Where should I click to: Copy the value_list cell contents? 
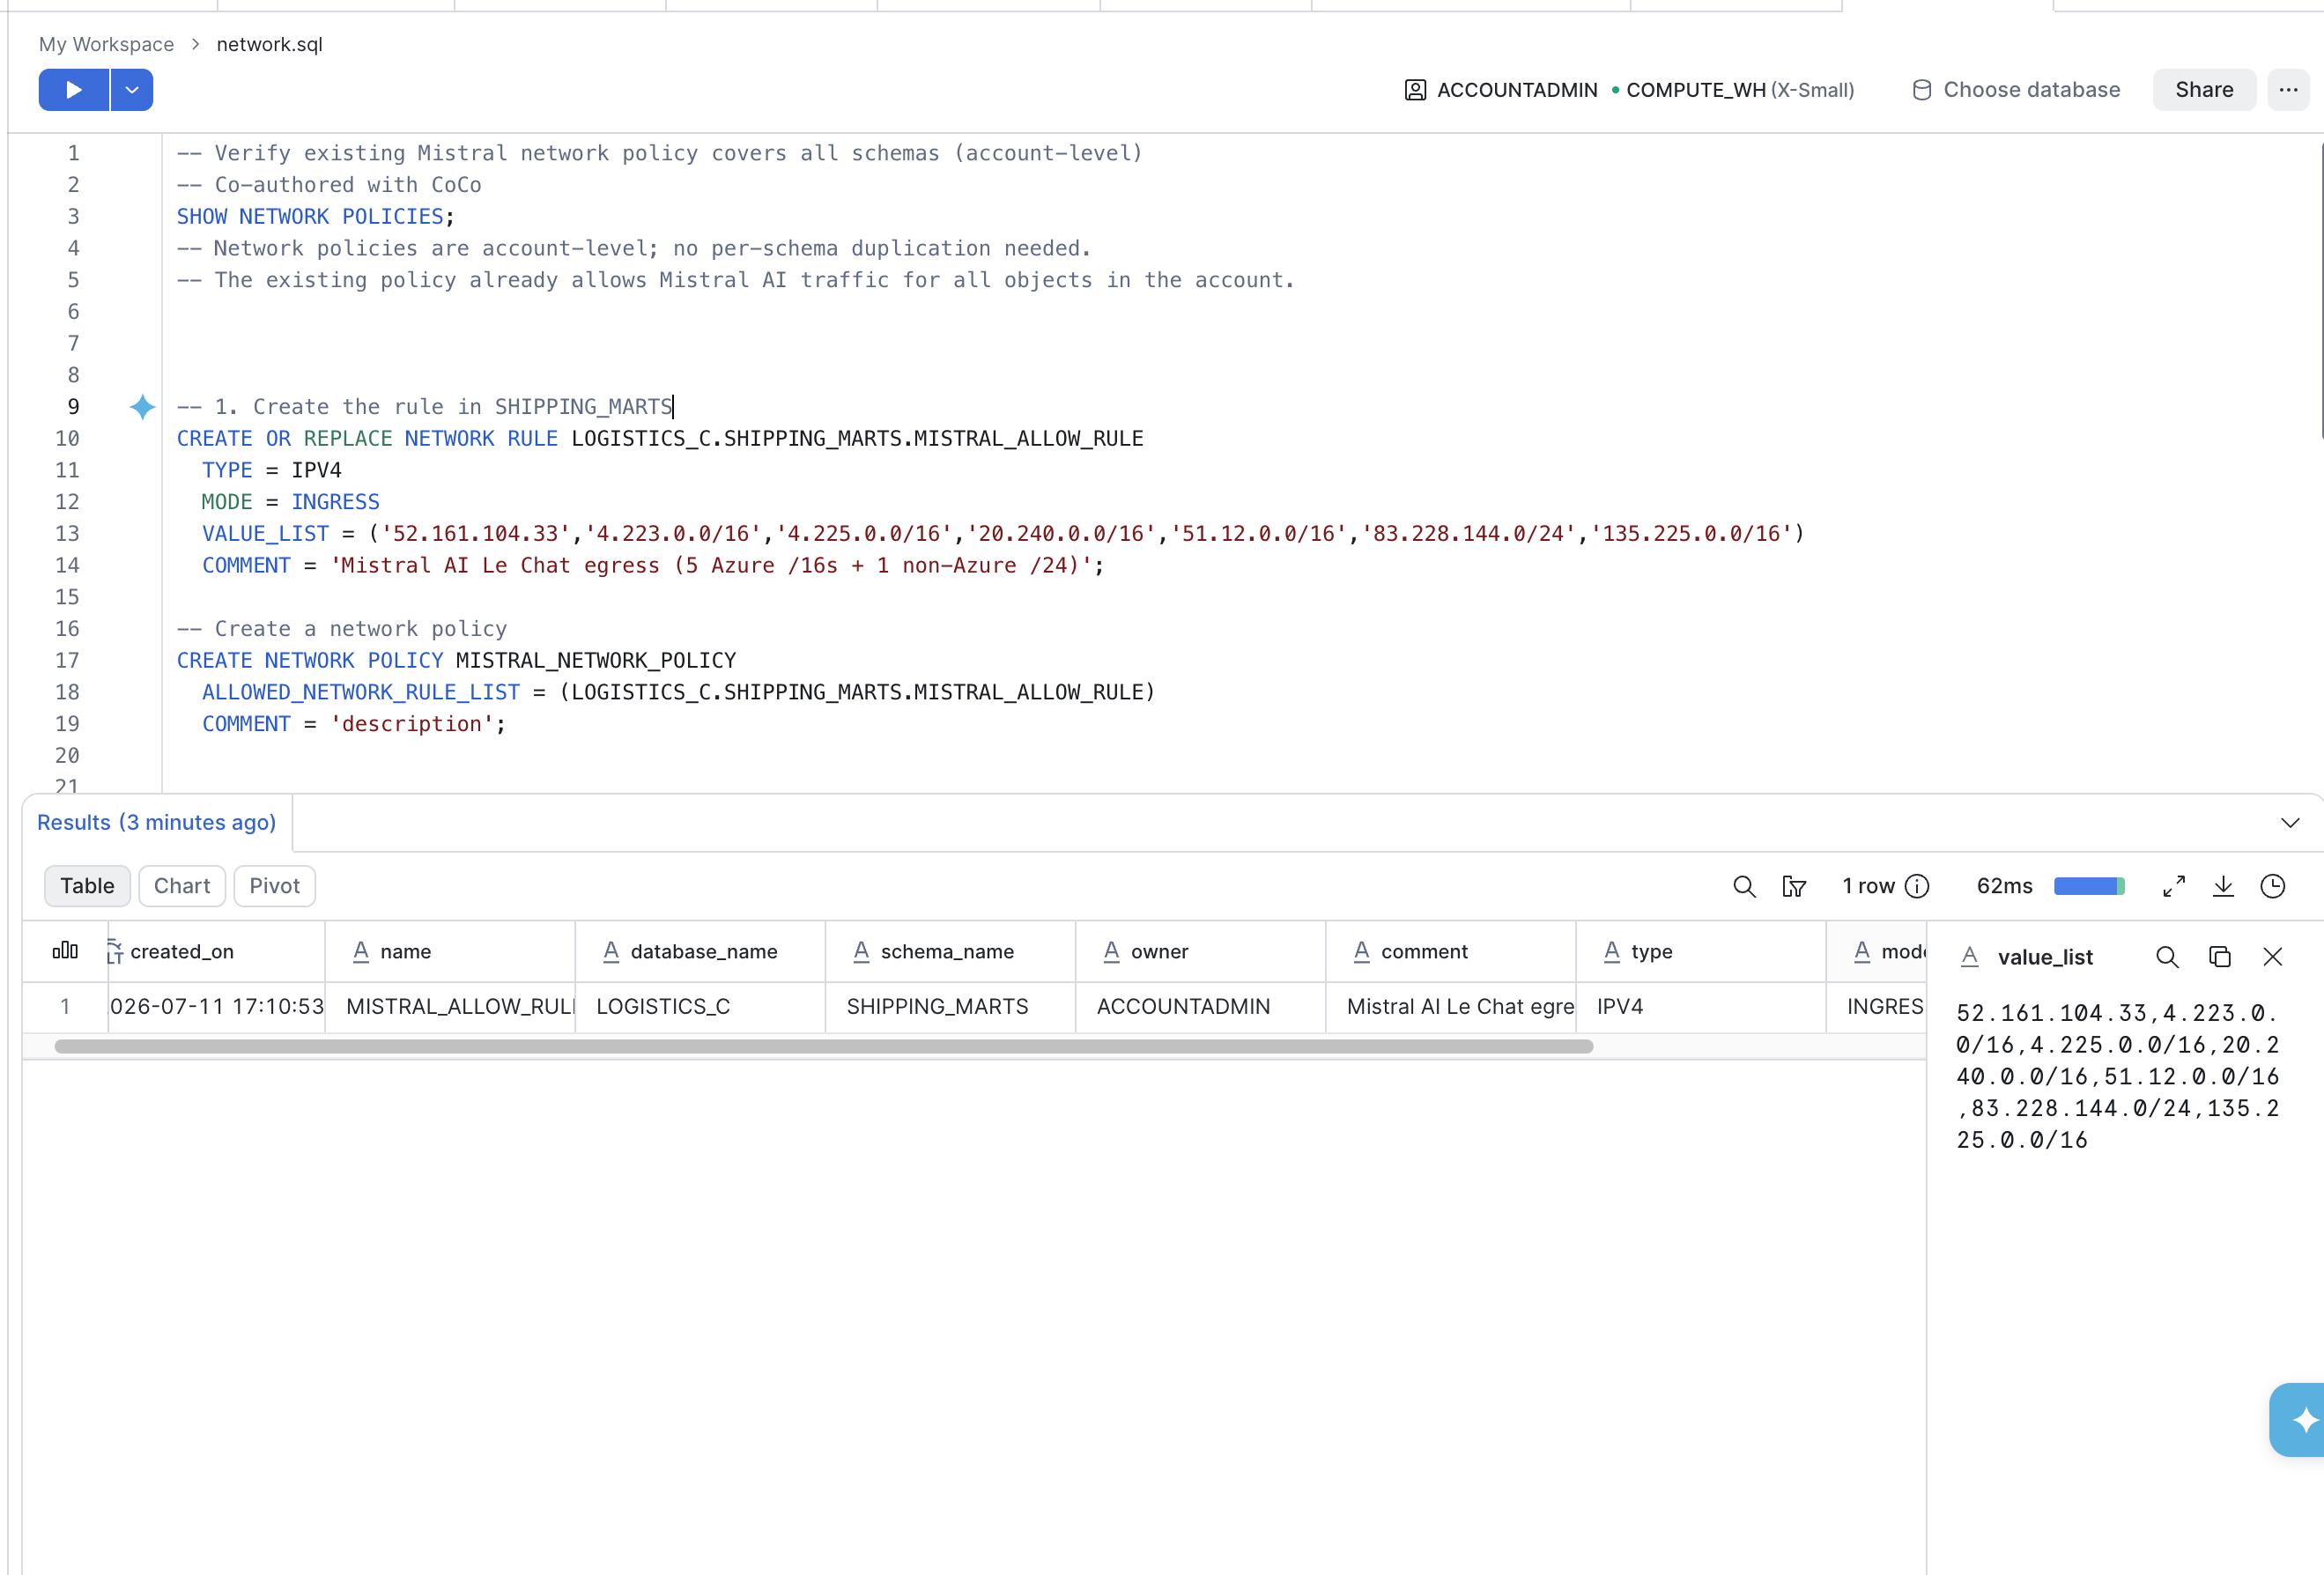coord(2220,957)
